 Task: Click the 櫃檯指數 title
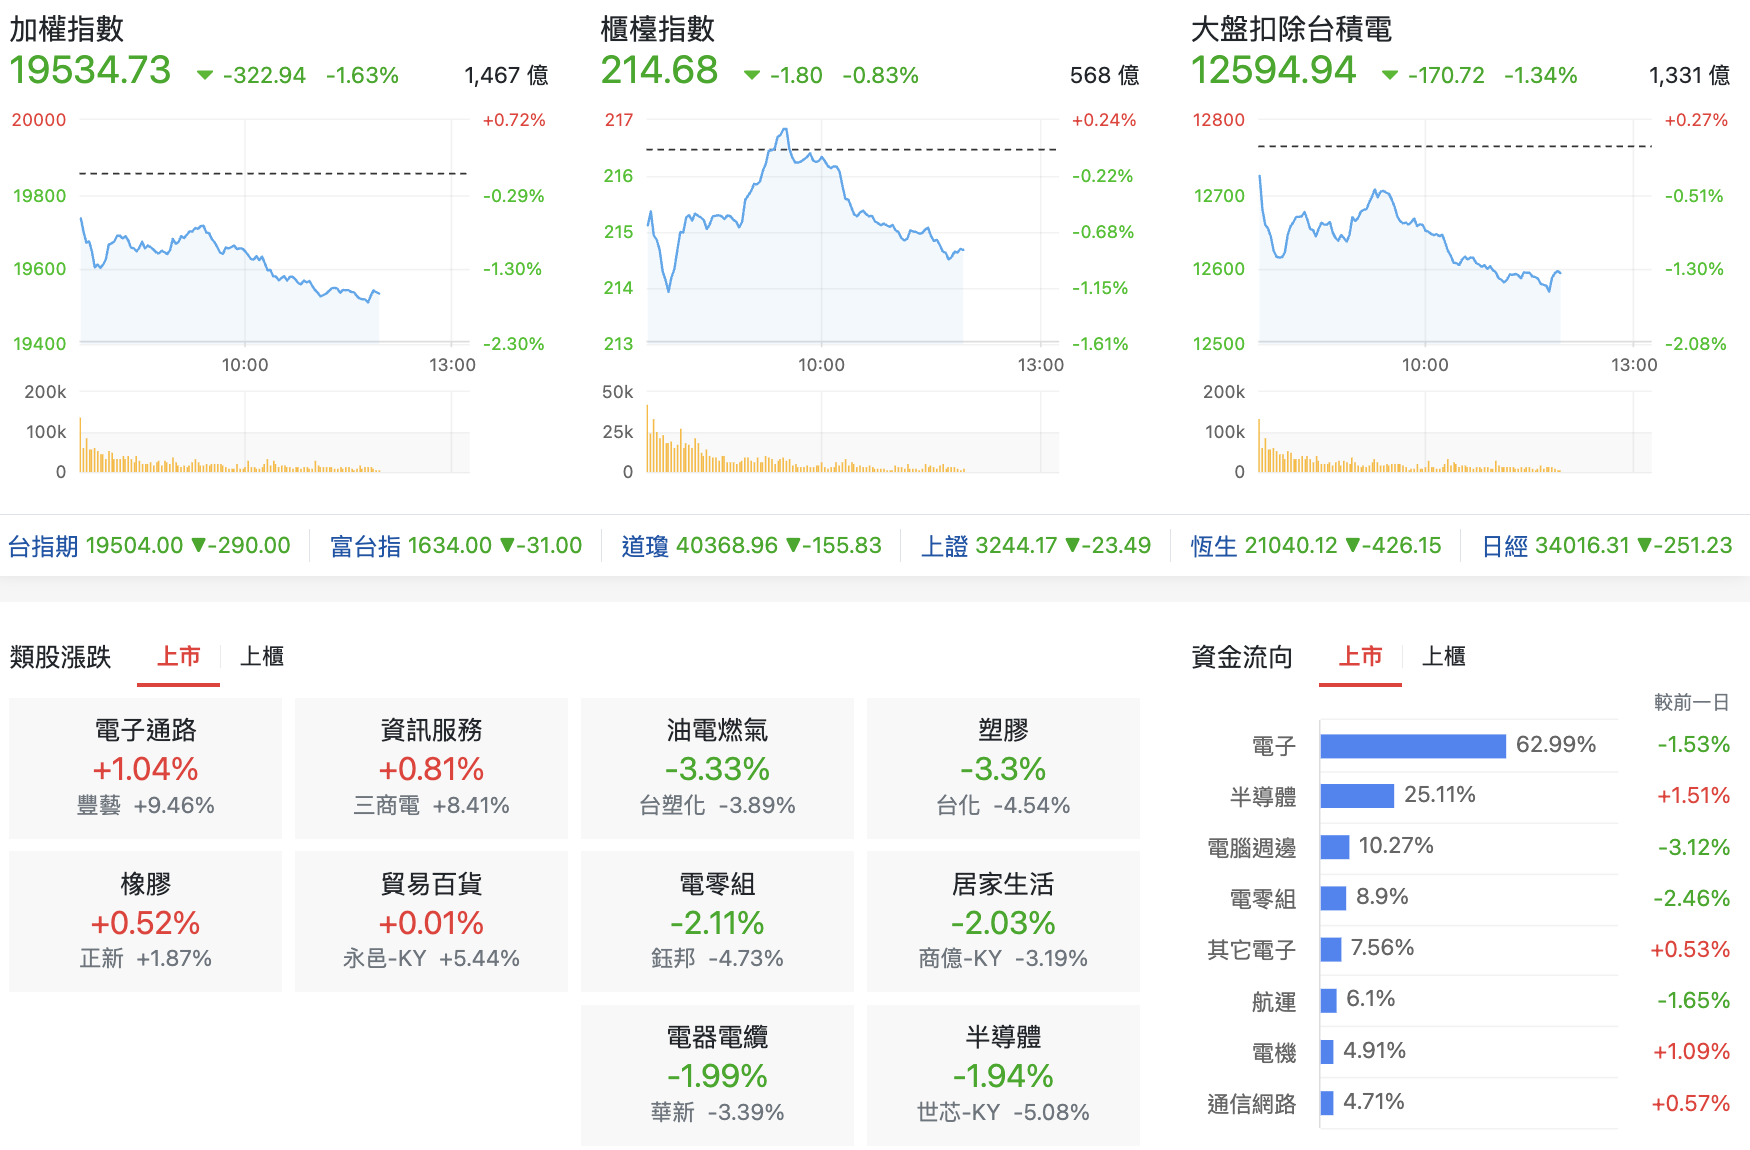(x=658, y=29)
